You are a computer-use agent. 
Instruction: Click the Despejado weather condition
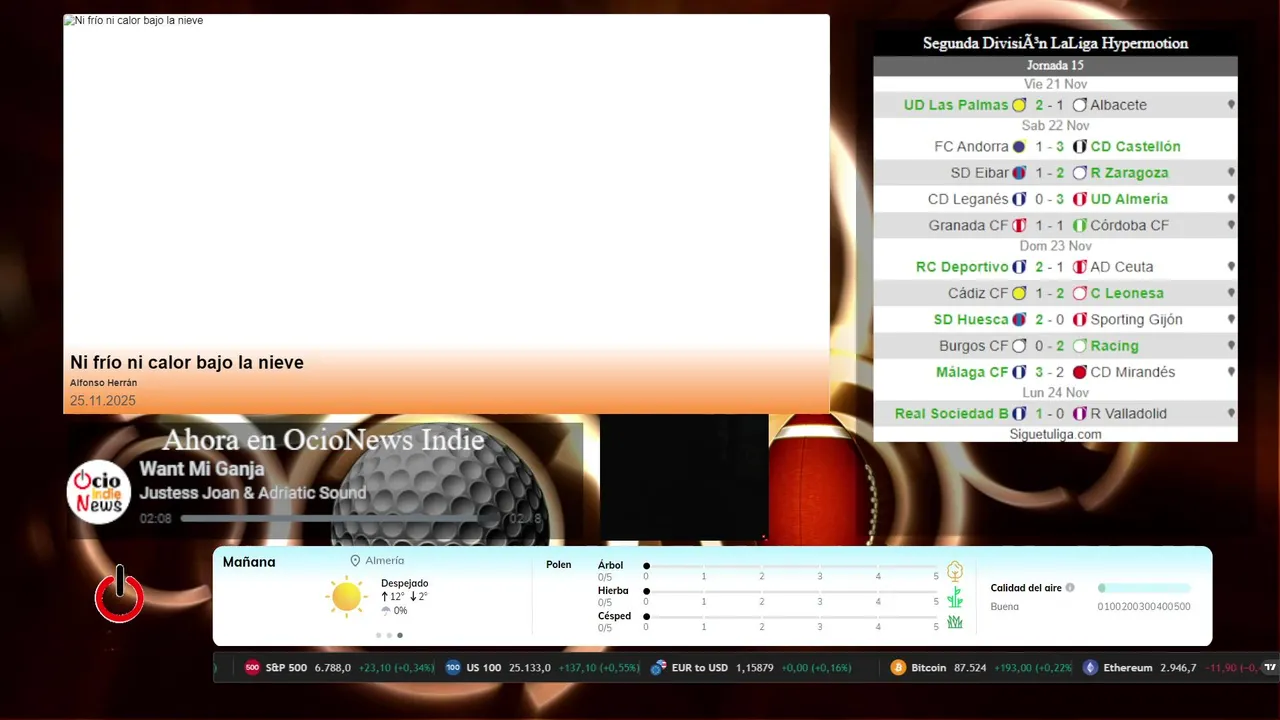pyautogui.click(x=404, y=583)
